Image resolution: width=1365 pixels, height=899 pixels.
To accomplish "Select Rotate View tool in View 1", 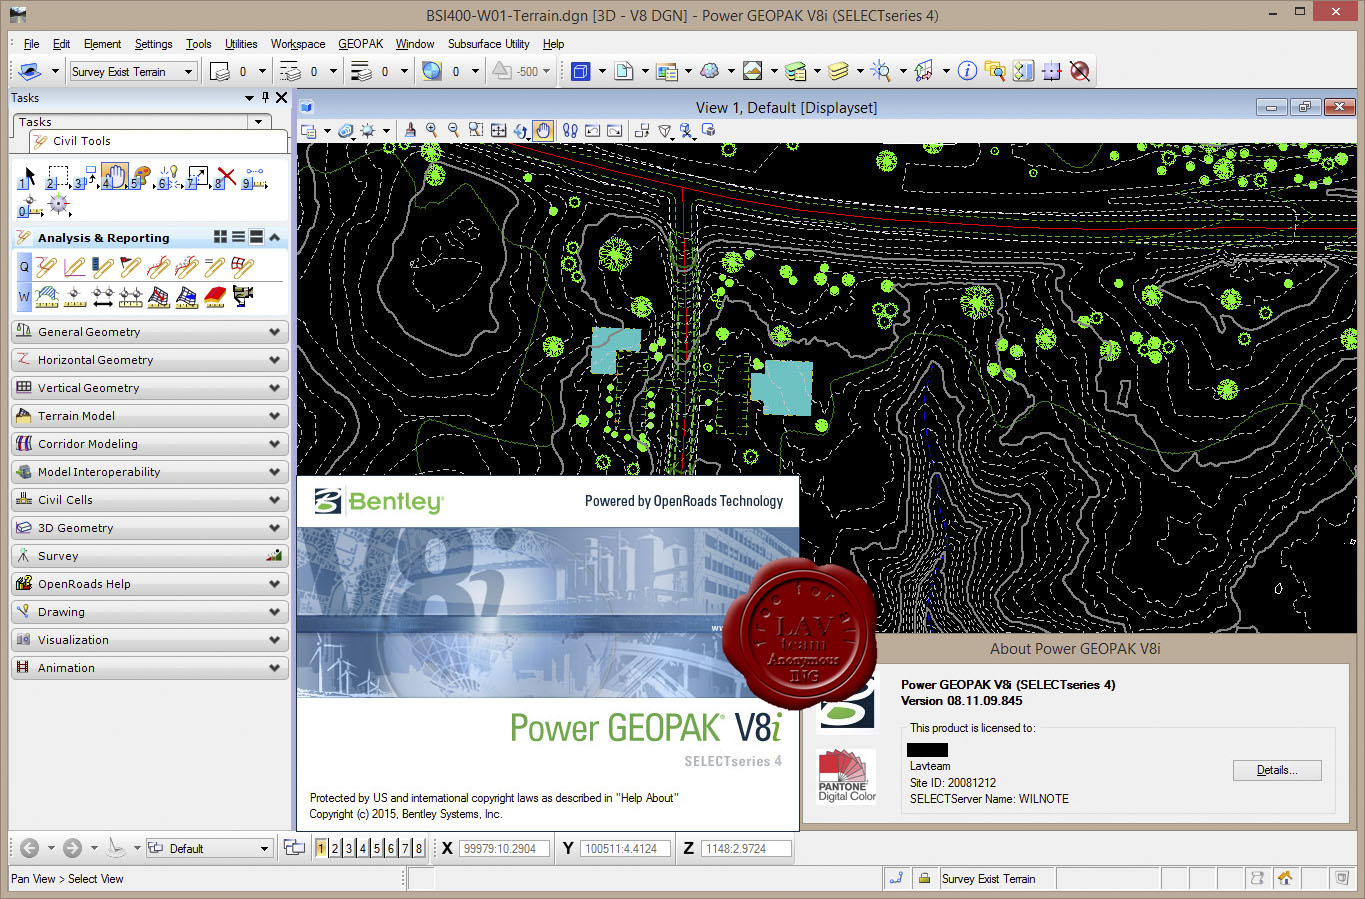I will click(x=520, y=130).
